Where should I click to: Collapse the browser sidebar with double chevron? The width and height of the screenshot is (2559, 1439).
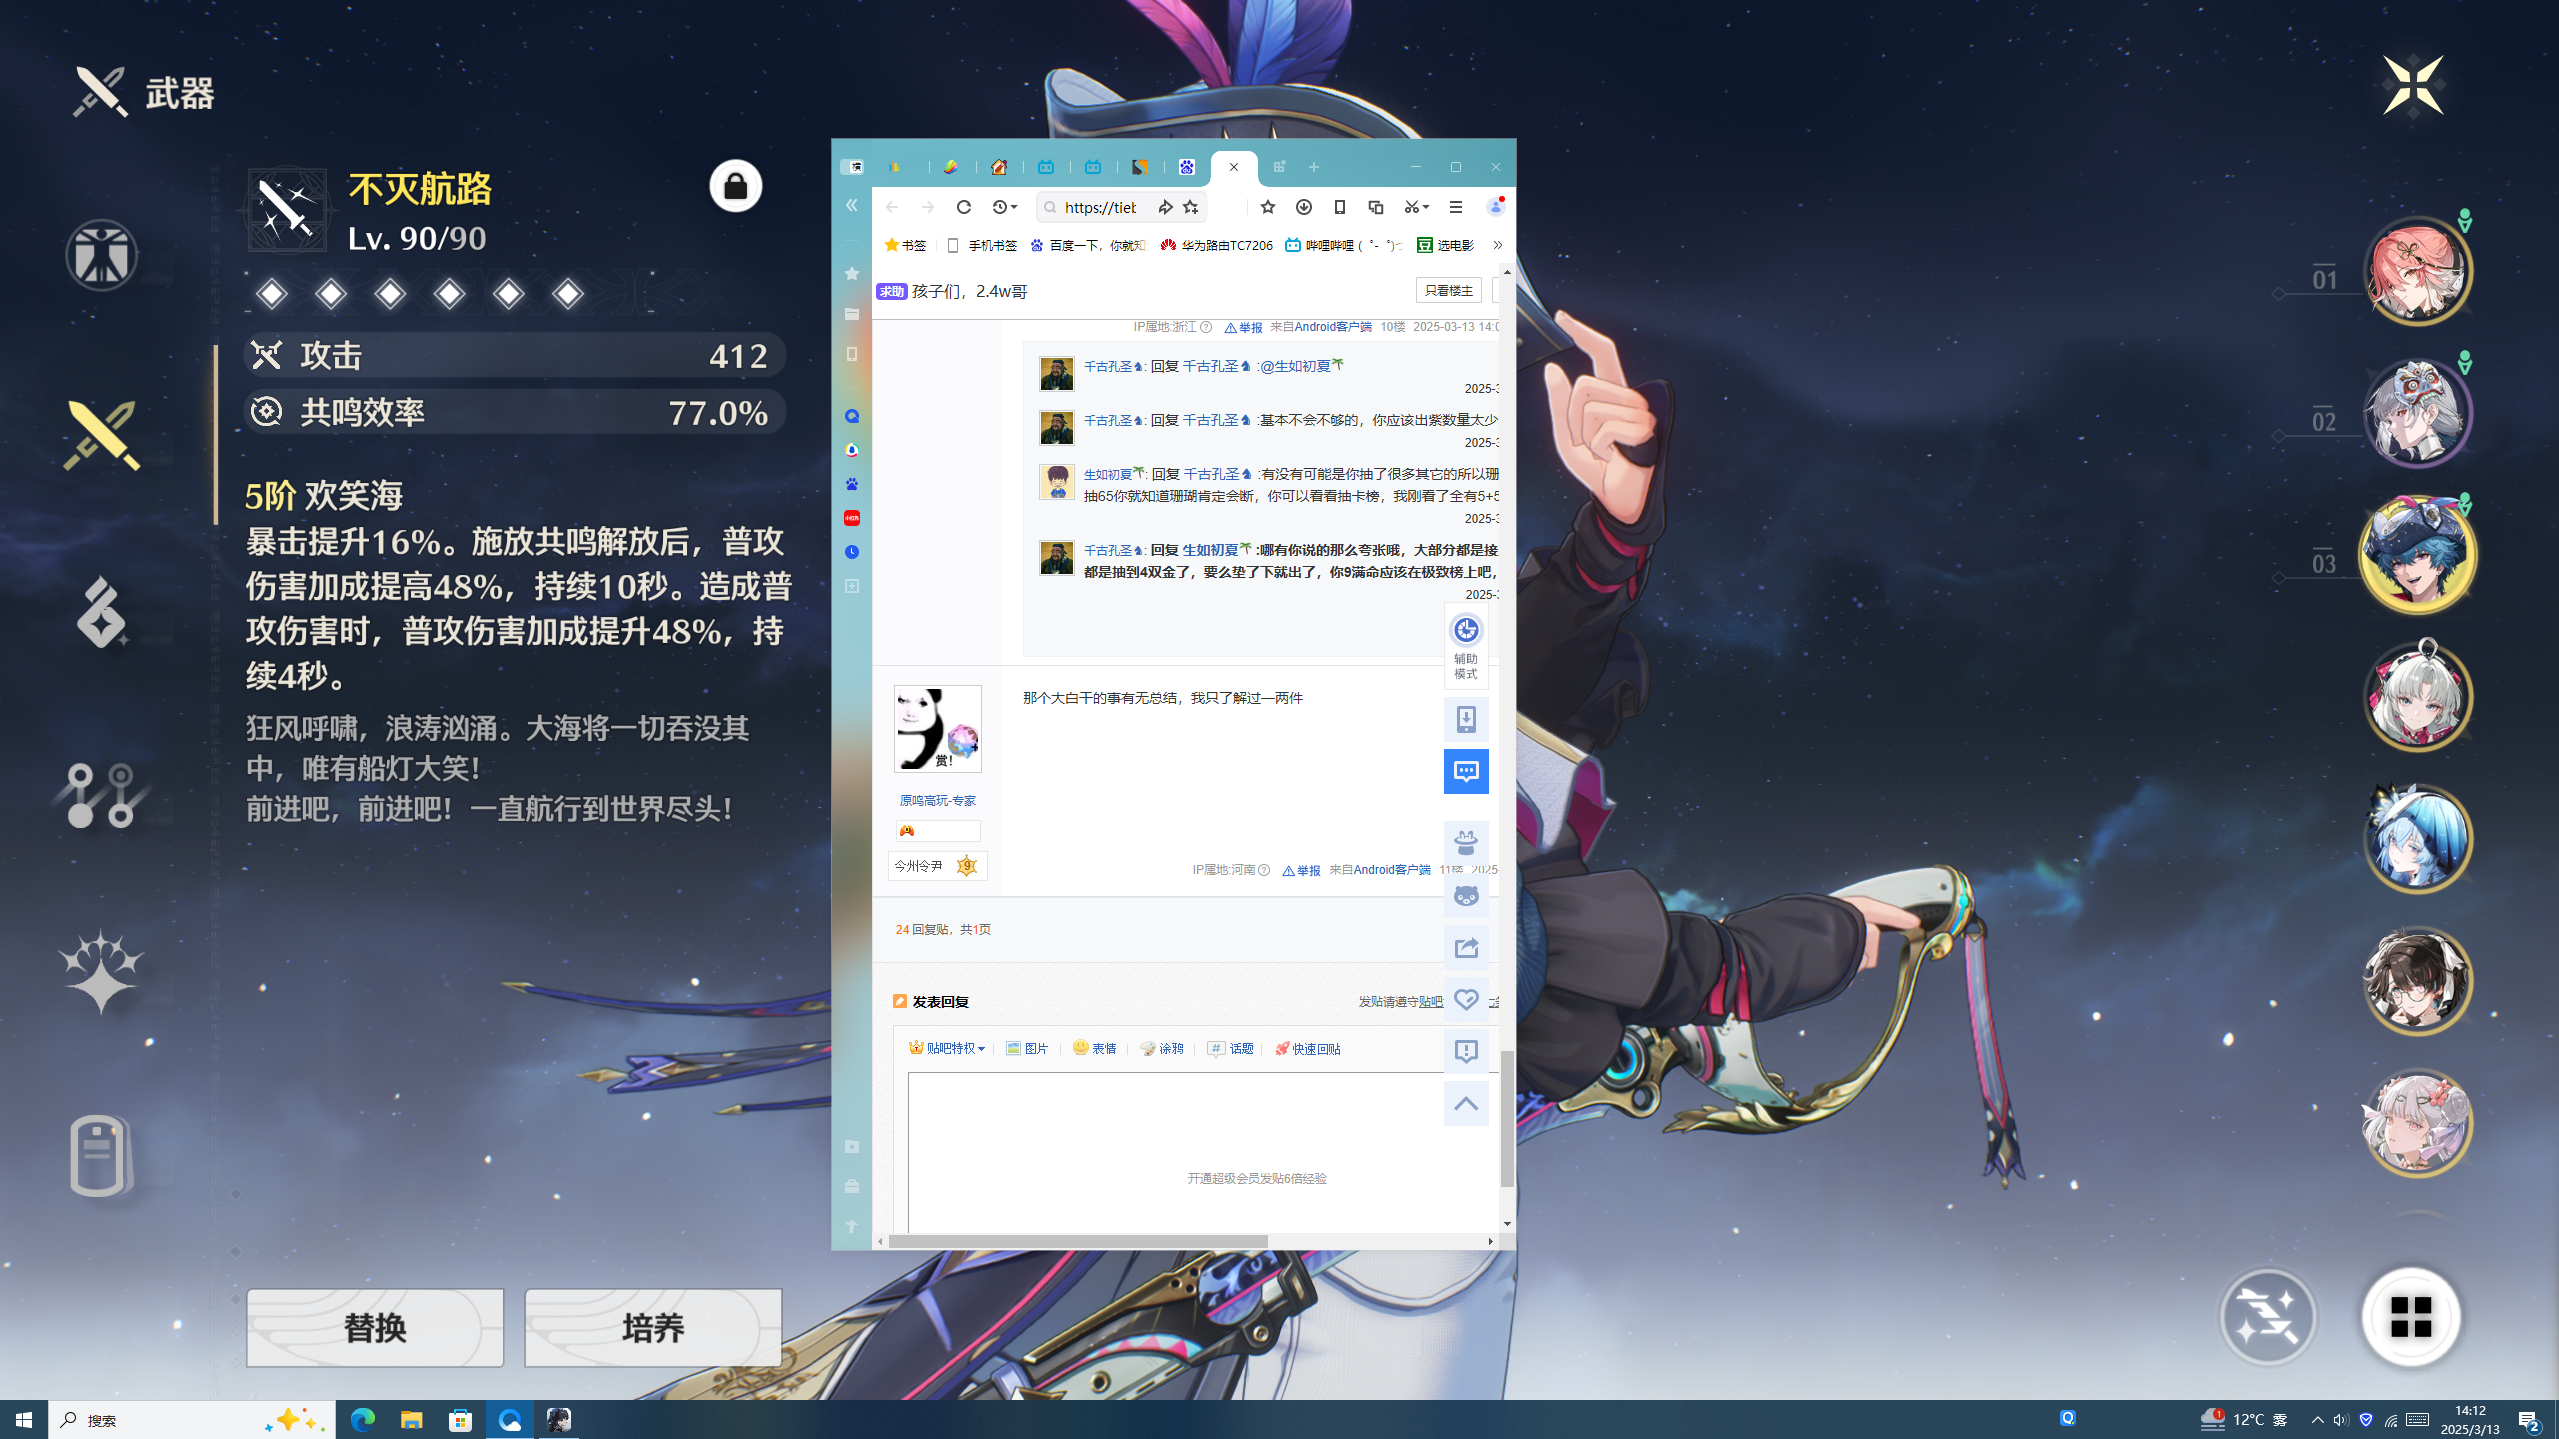pyautogui.click(x=852, y=205)
